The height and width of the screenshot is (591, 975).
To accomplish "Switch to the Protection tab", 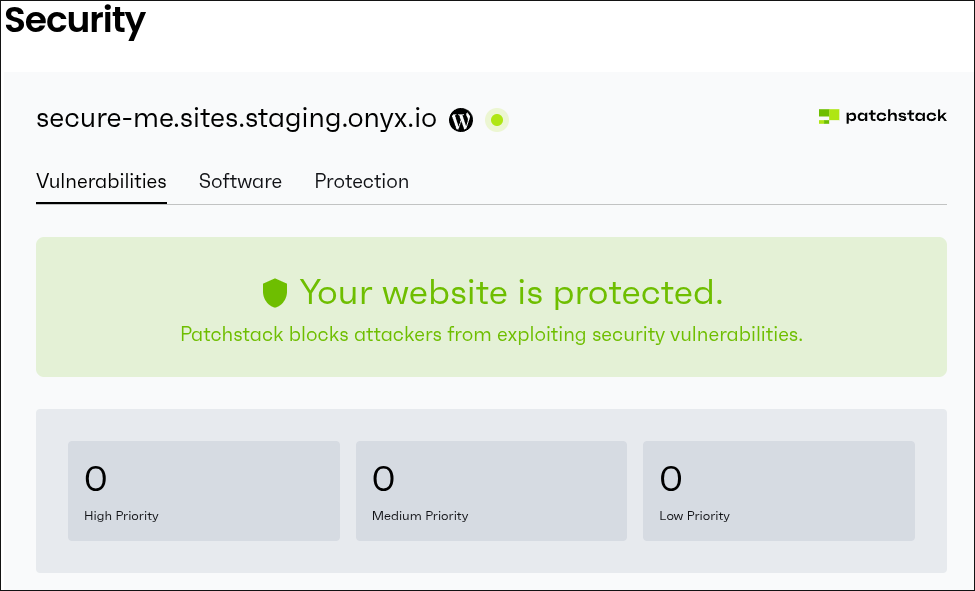I will click(361, 181).
